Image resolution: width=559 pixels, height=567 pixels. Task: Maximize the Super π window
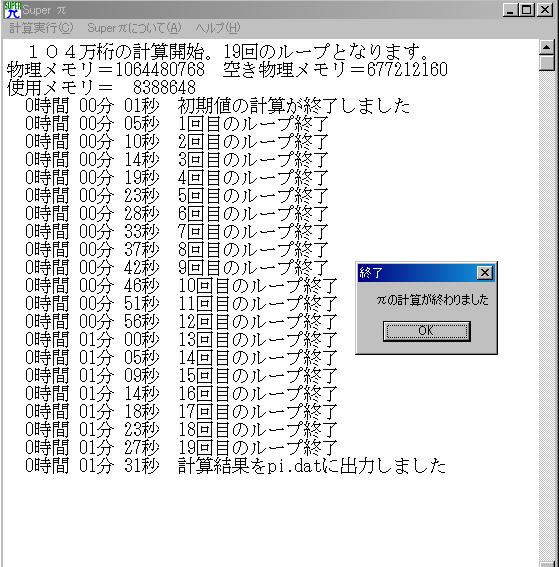pyautogui.click(x=526, y=10)
